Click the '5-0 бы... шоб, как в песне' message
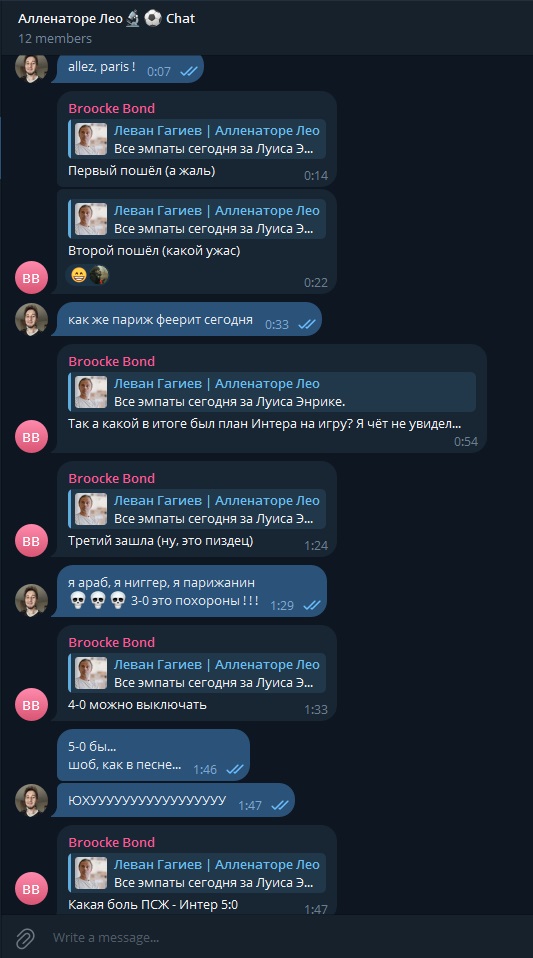Viewport: 533px width, 958px height. [x=153, y=755]
